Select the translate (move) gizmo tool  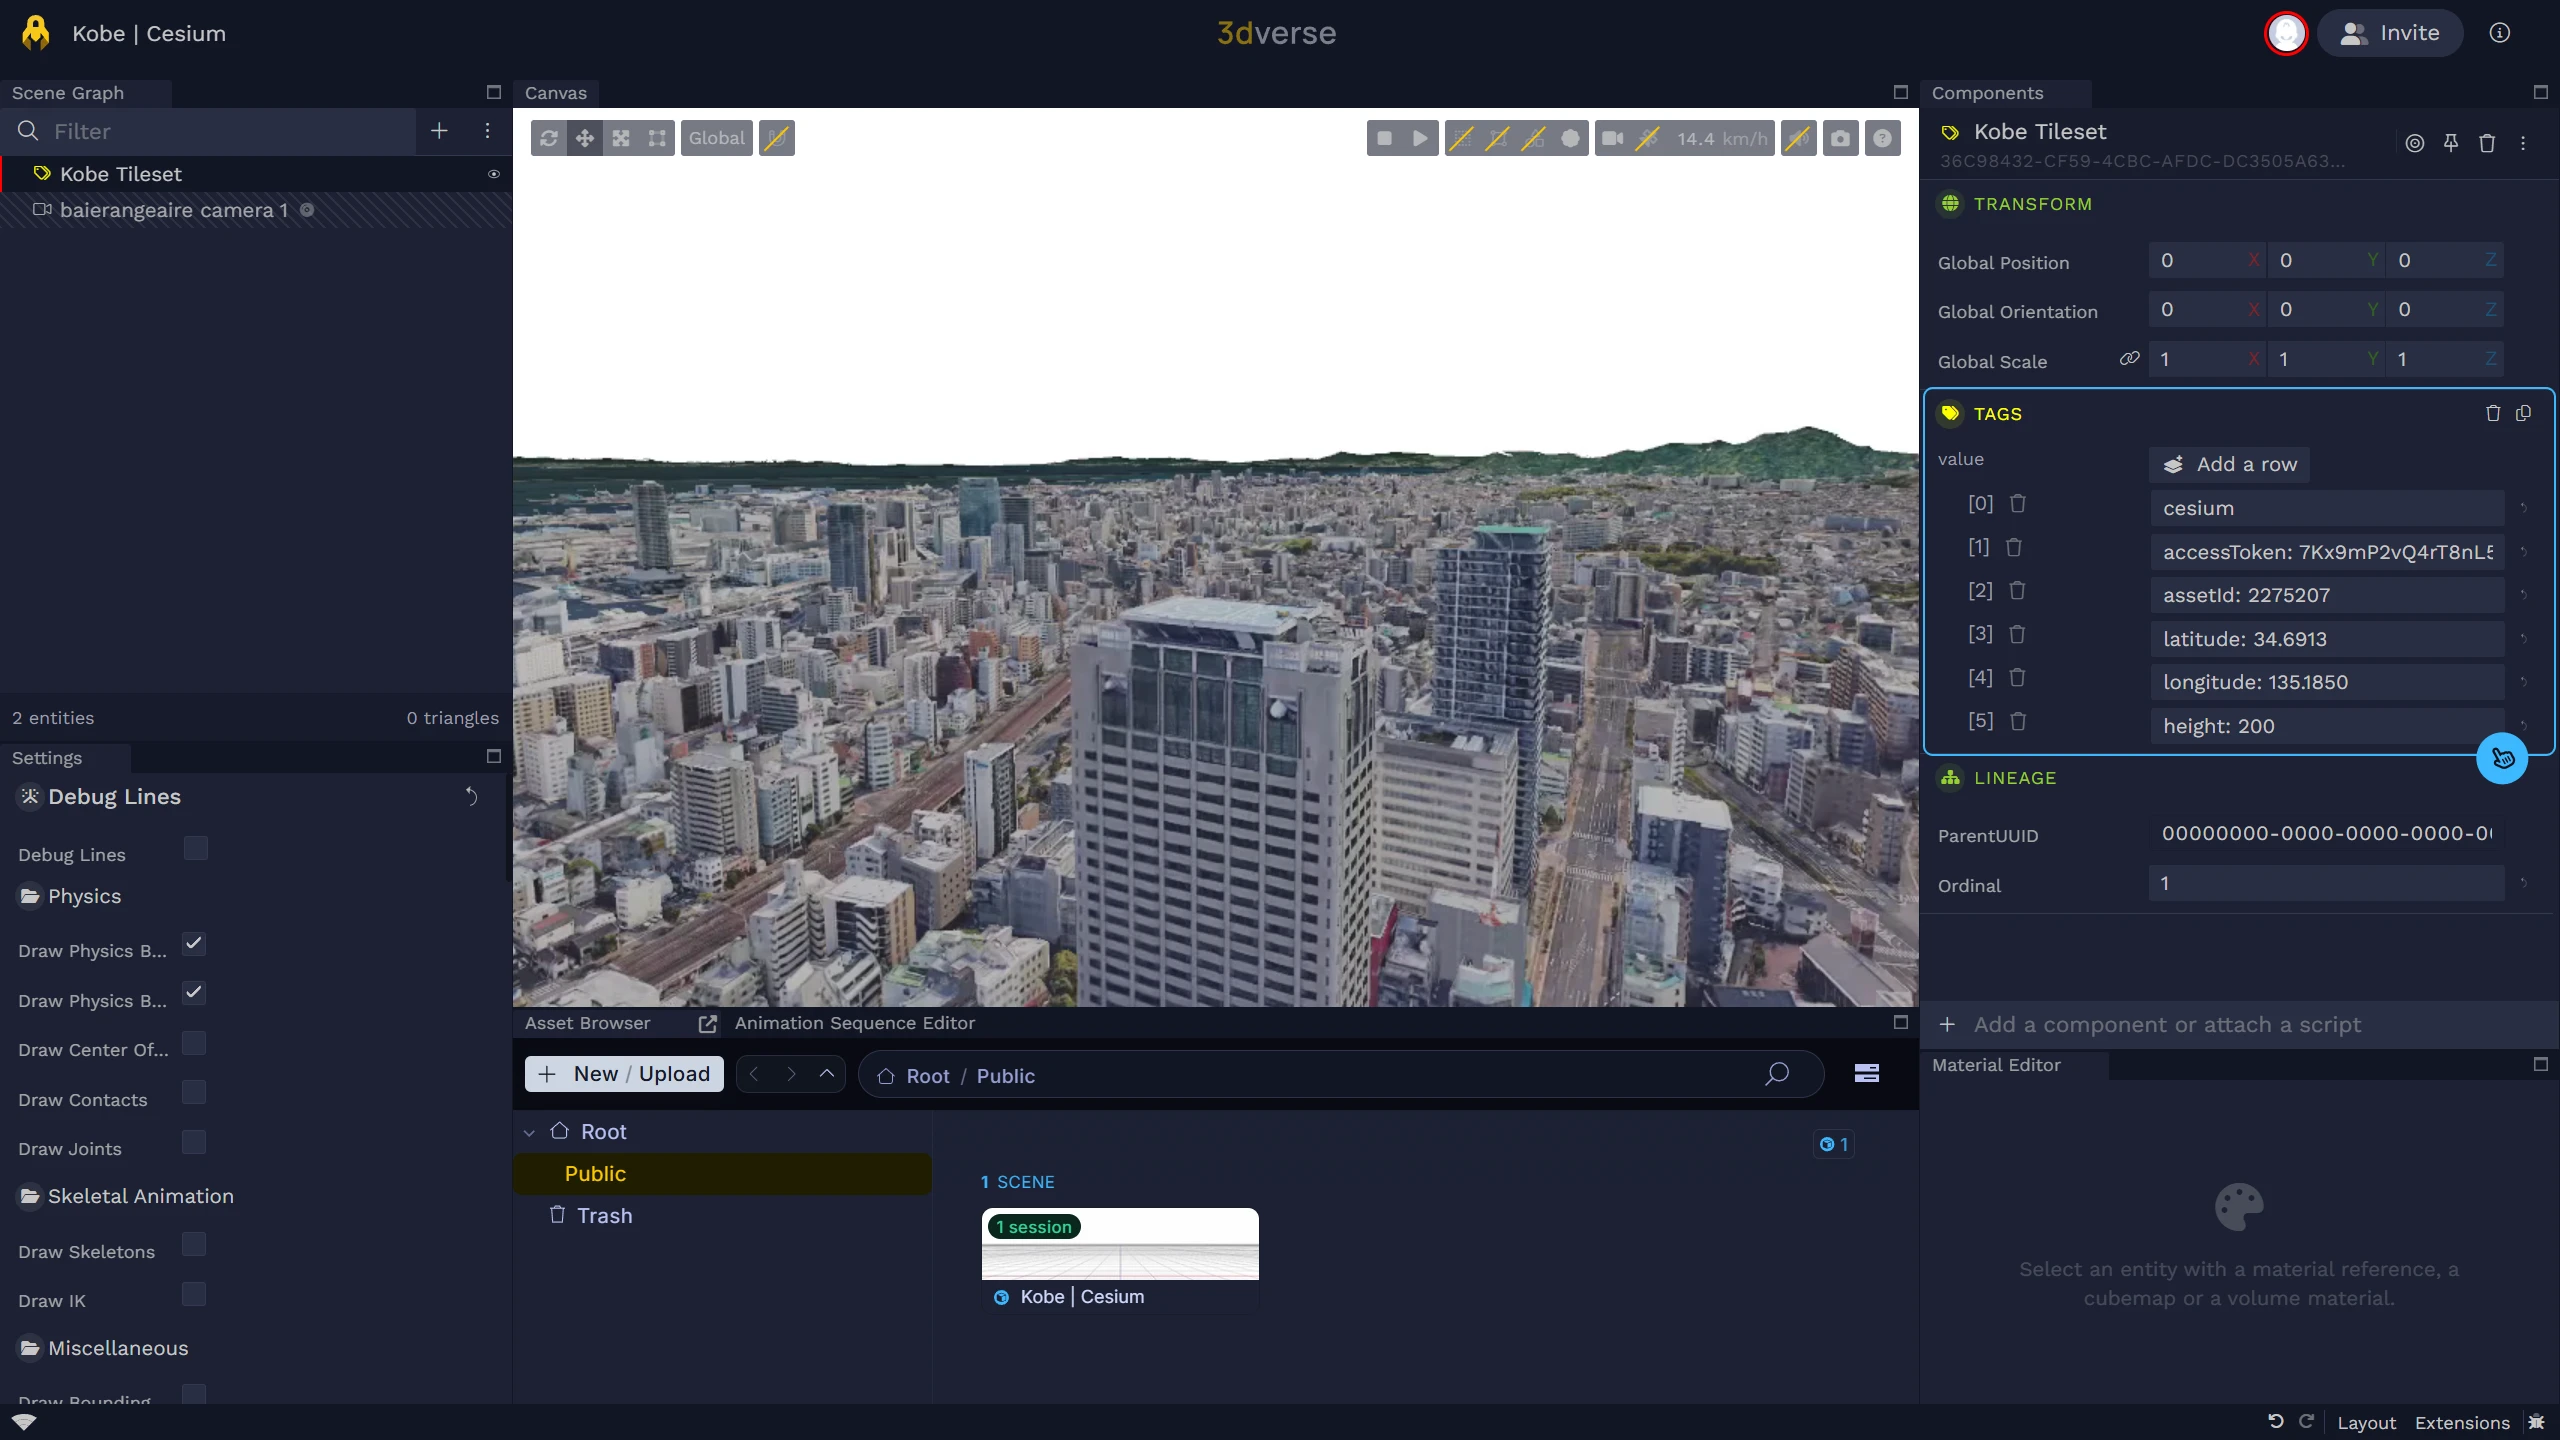tap(585, 138)
